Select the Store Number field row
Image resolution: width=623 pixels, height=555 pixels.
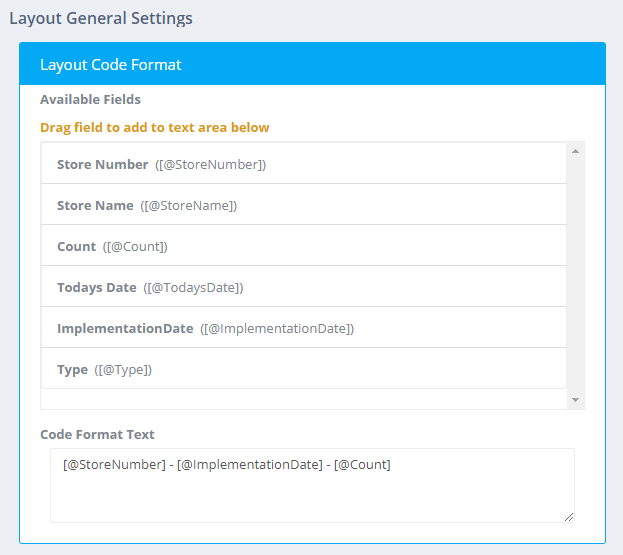(303, 164)
